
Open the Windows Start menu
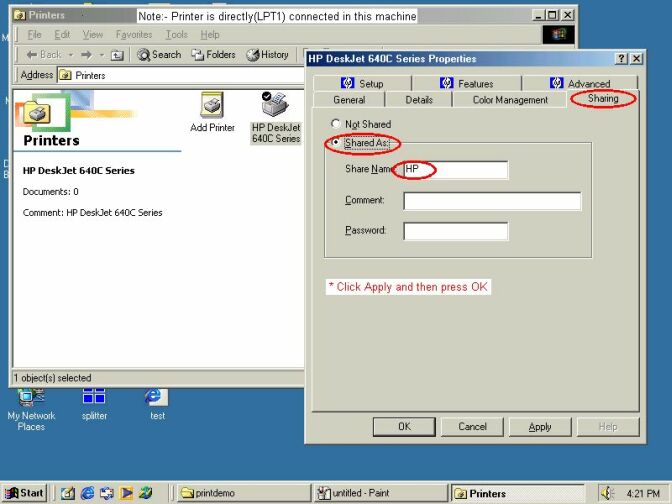tap(26, 493)
